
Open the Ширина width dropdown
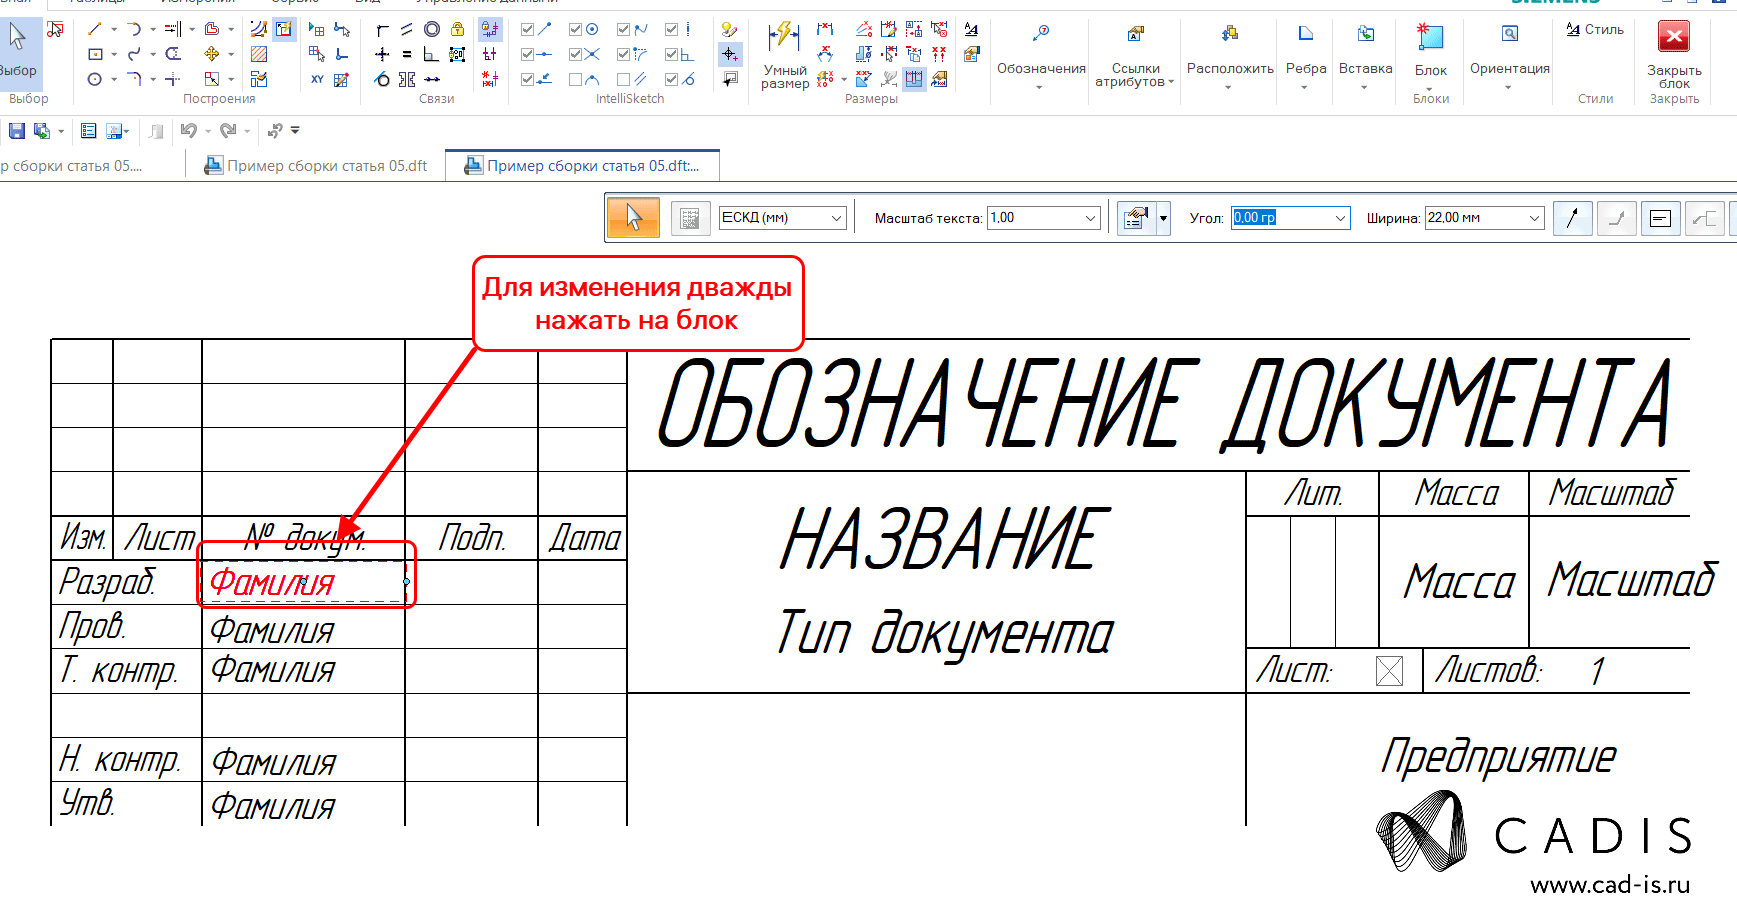point(1535,218)
